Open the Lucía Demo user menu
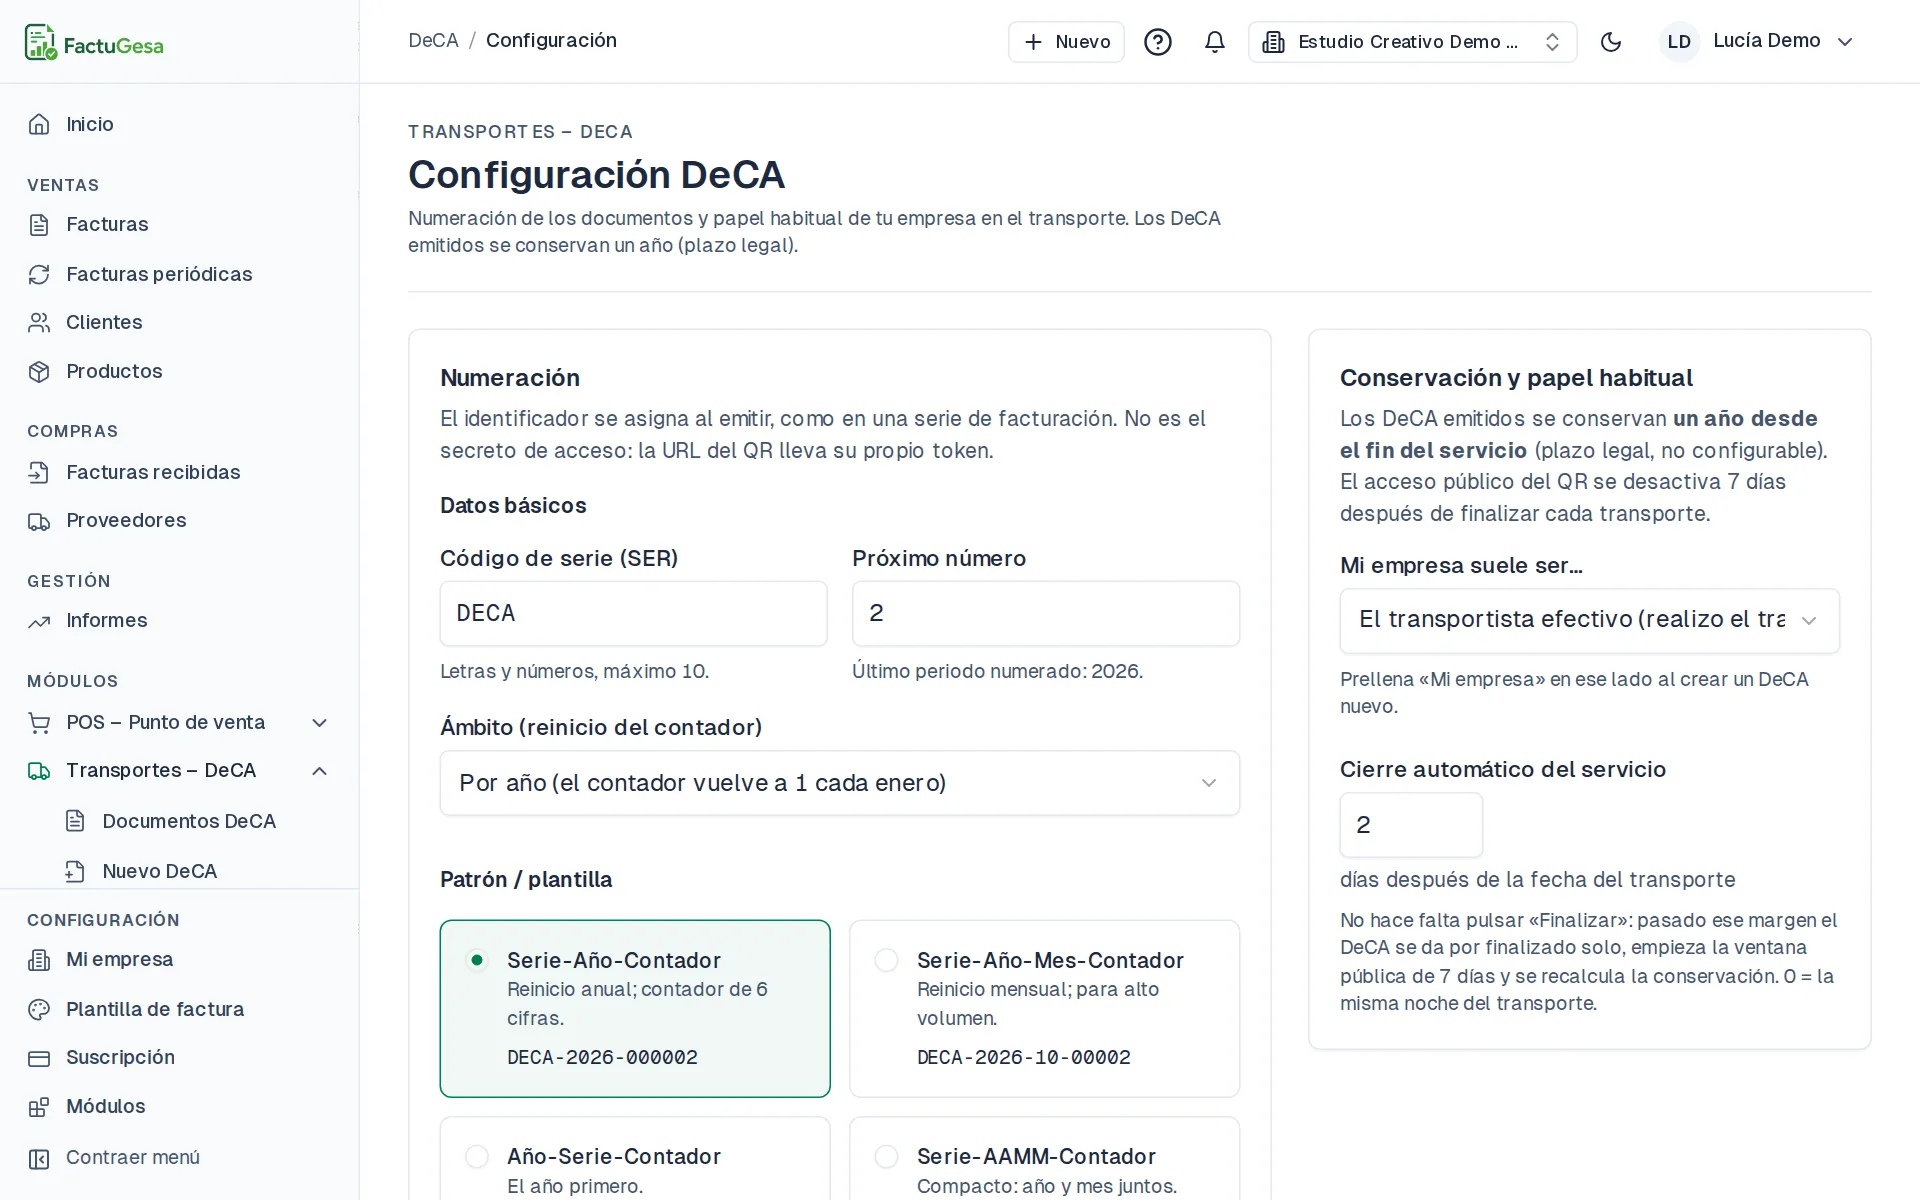This screenshot has height=1200, width=1920. 1757,41
